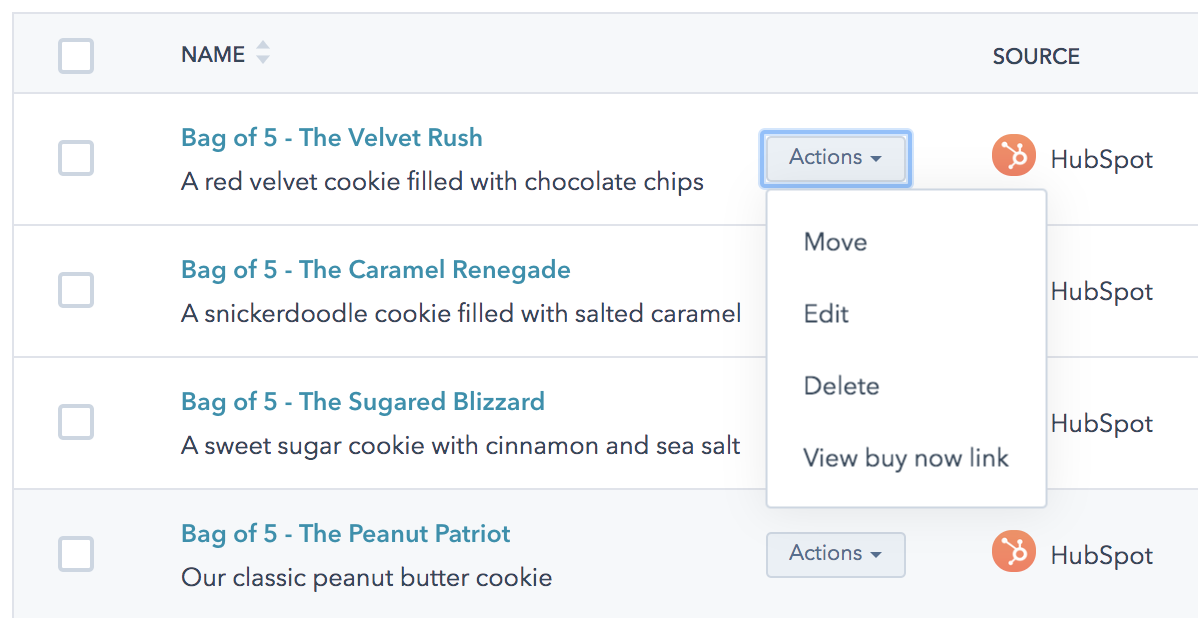
Task: Click HubSpot logo icon in Peanut Patriot row
Action: point(1013,554)
